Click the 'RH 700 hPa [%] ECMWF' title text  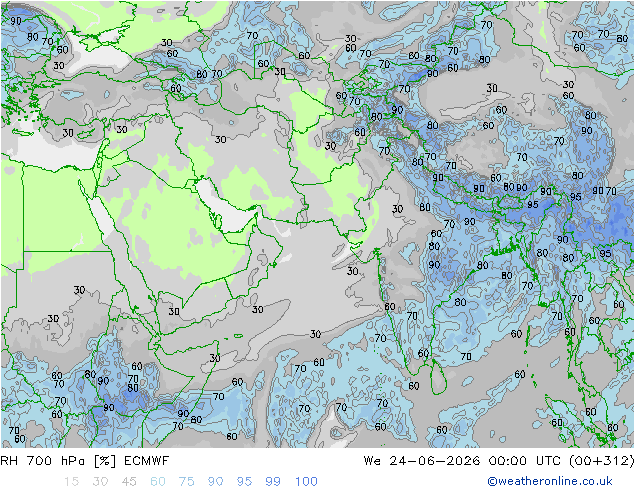(x=85, y=461)
